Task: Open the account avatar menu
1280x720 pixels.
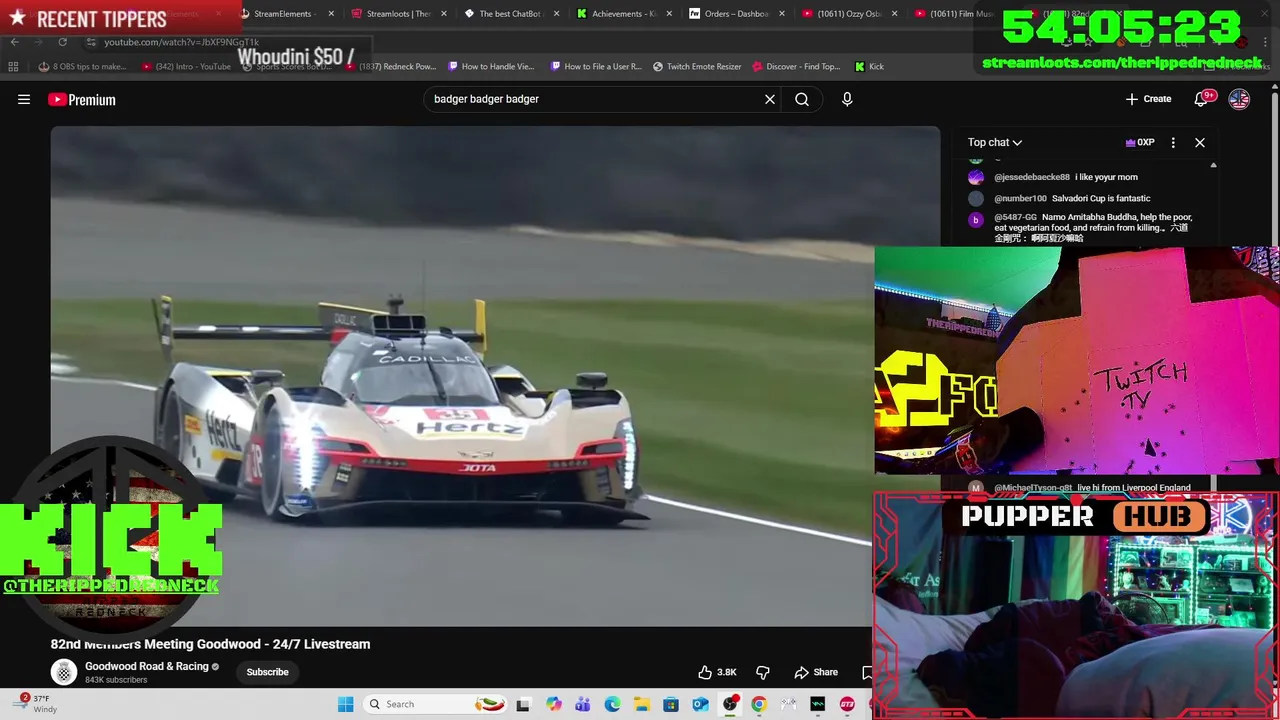Action: pyautogui.click(x=1239, y=99)
